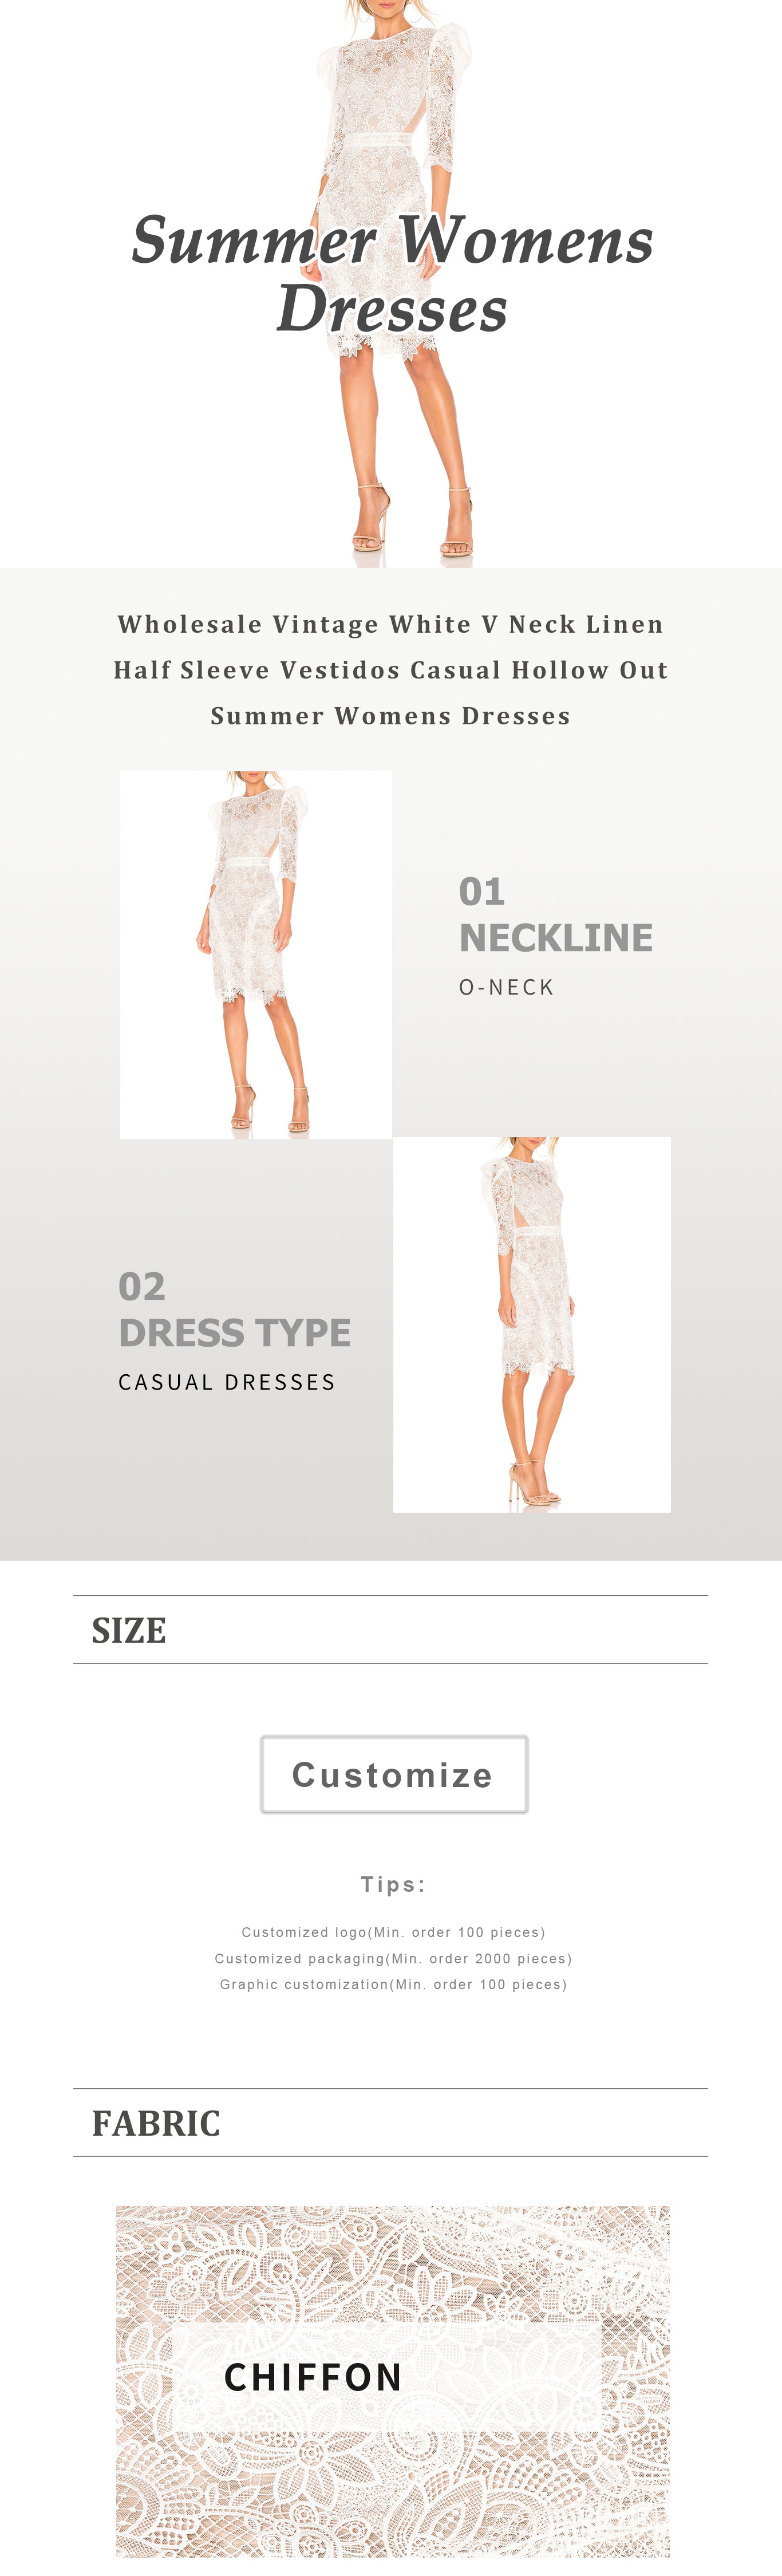782x2576 pixels.
Task: Click the Summer Womens Dresses banner title
Action: click(x=392, y=273)
